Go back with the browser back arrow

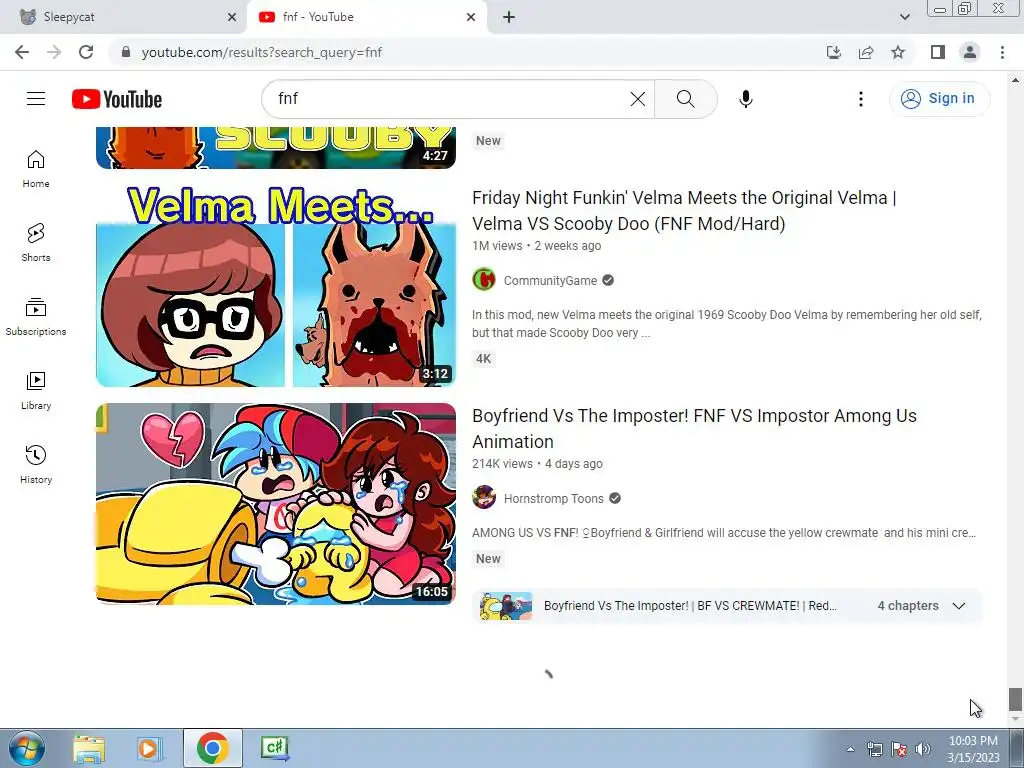coord(22,52)
